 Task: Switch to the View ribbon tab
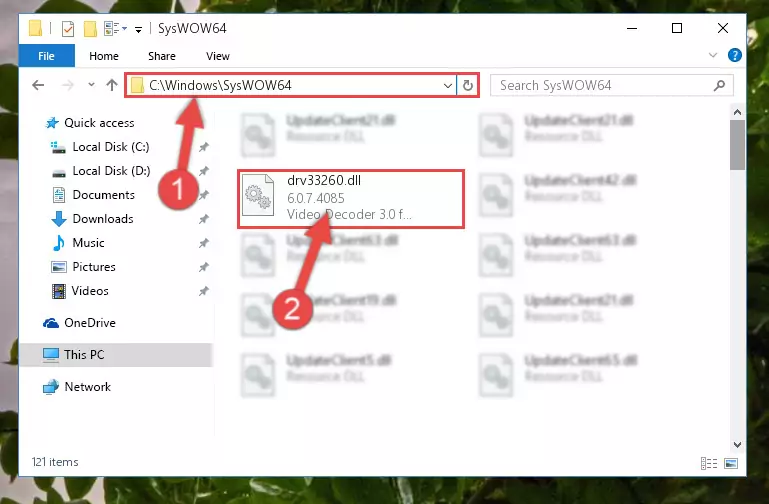click(218, 56)
